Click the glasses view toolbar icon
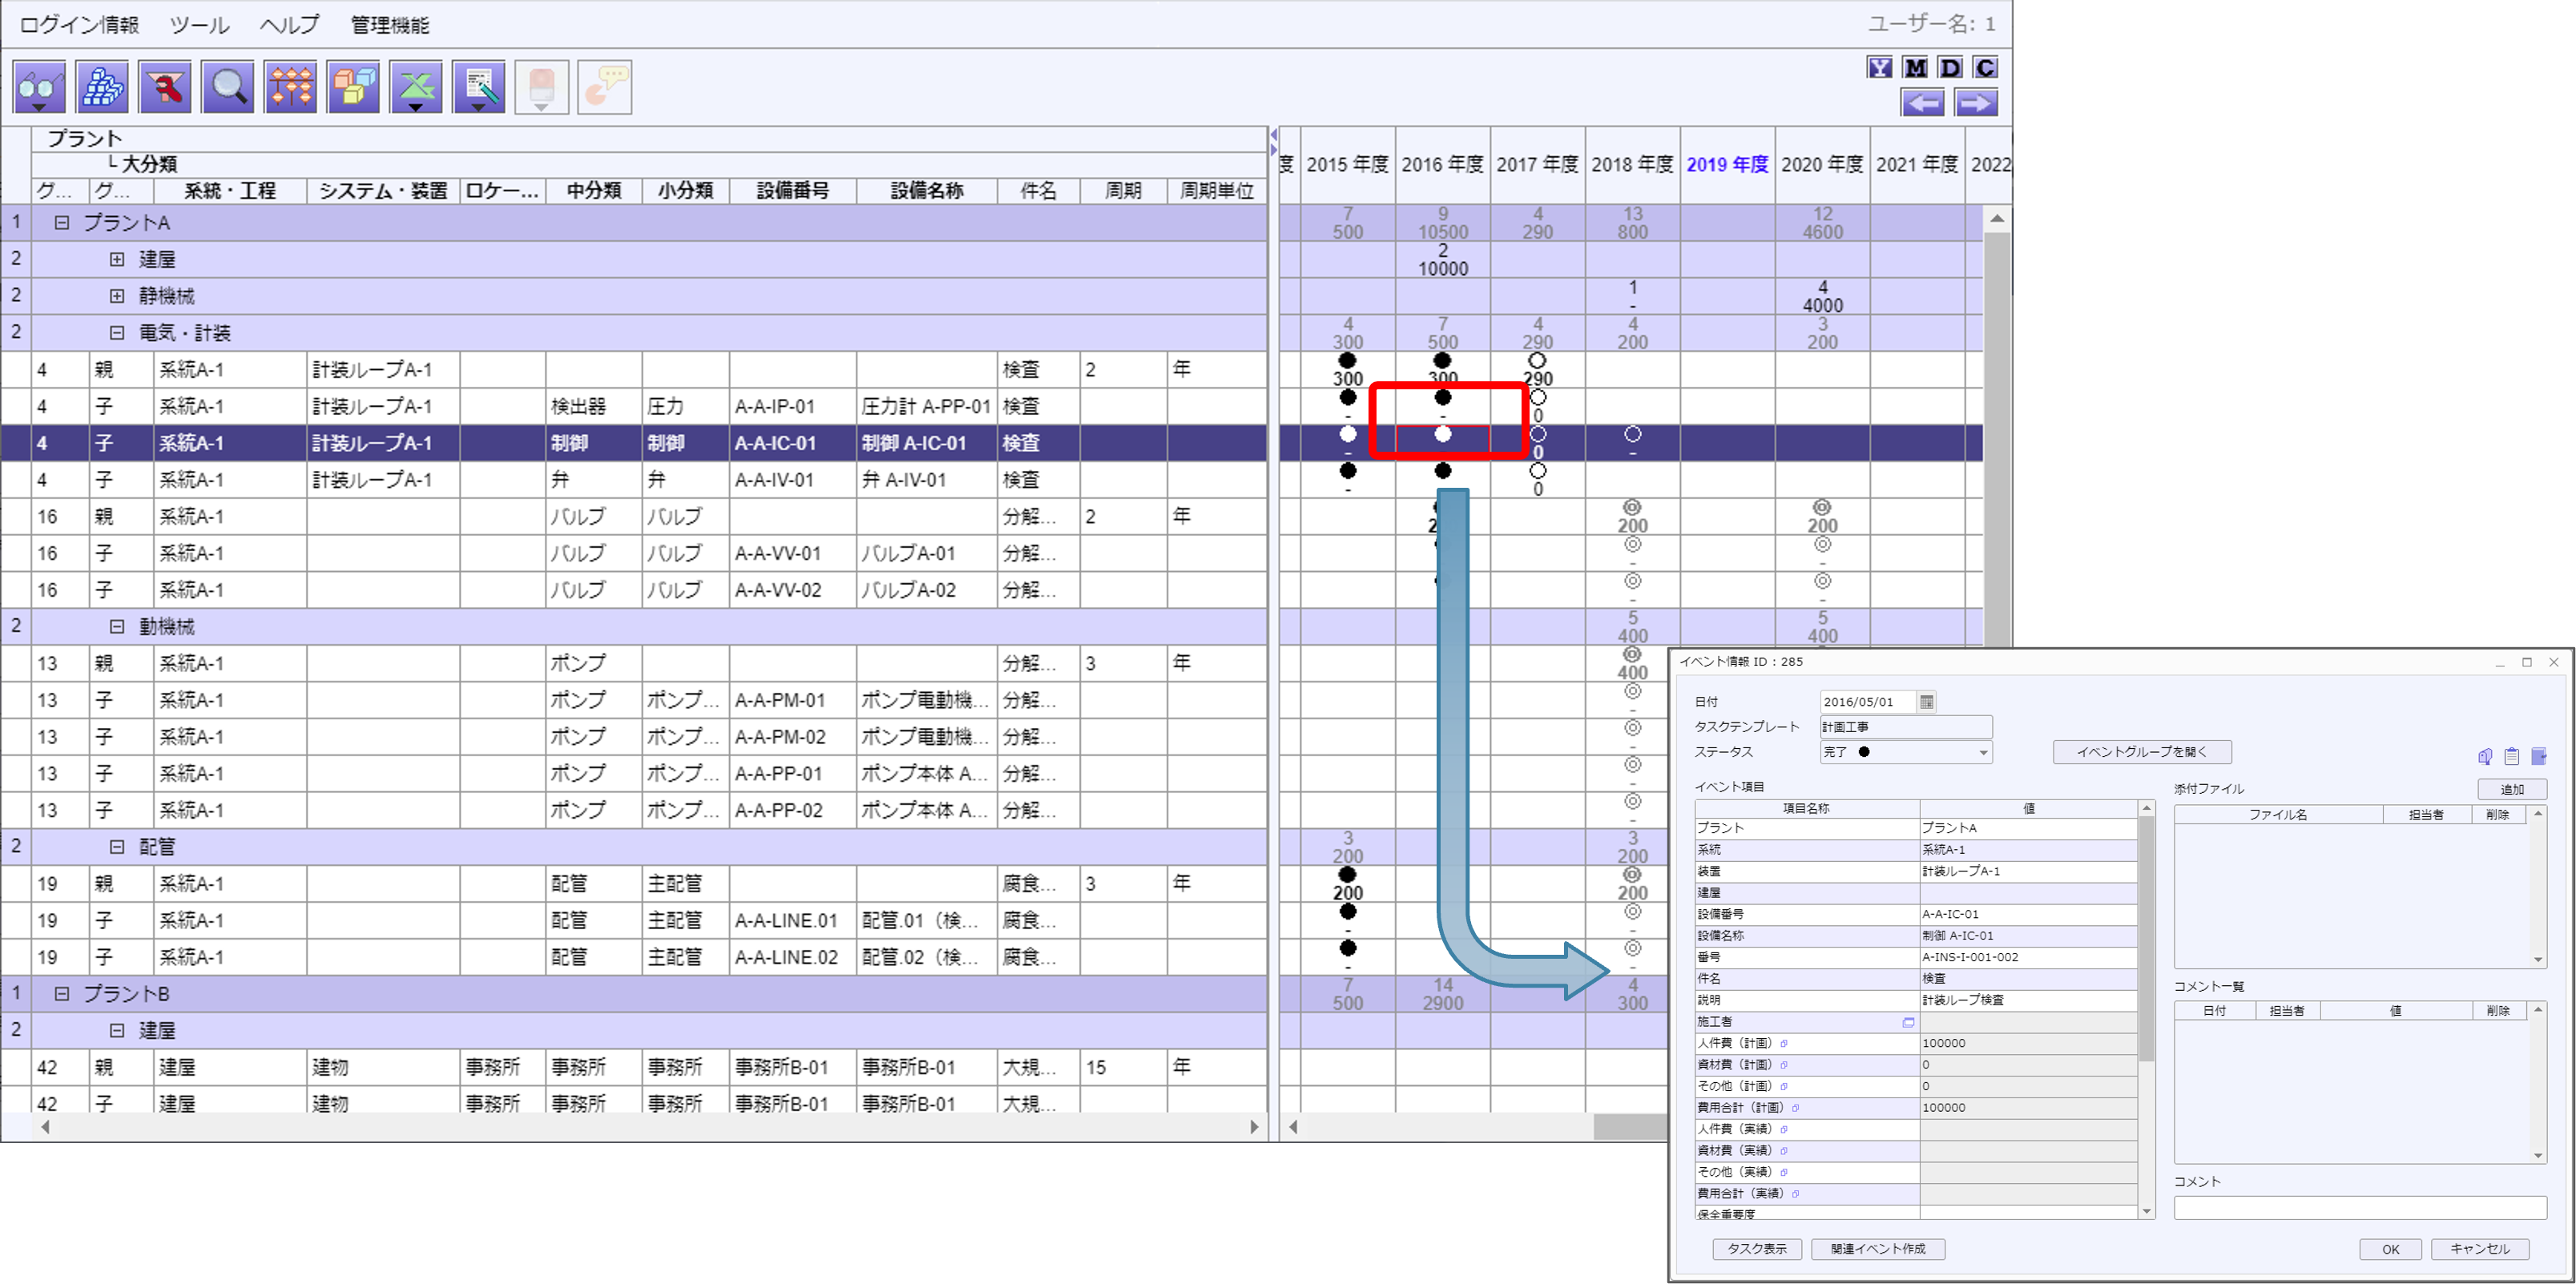 [x=39, y=87]
